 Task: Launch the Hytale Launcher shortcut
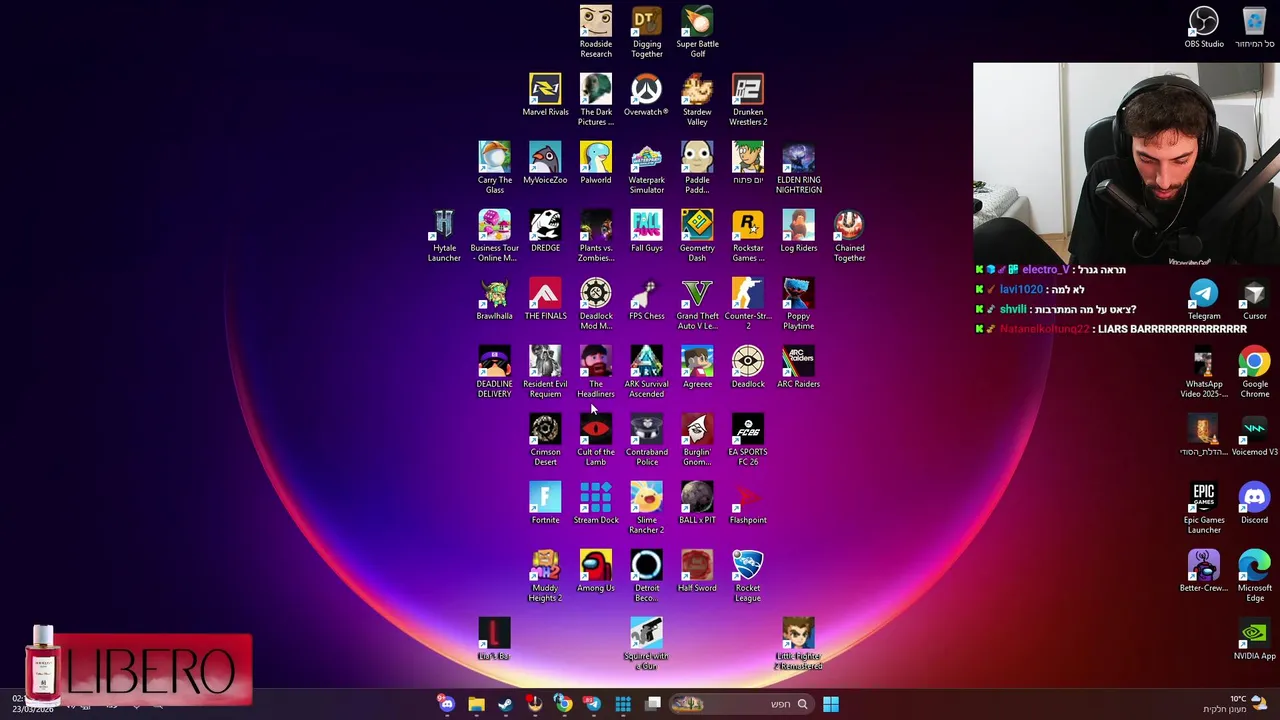pos(444,236)
